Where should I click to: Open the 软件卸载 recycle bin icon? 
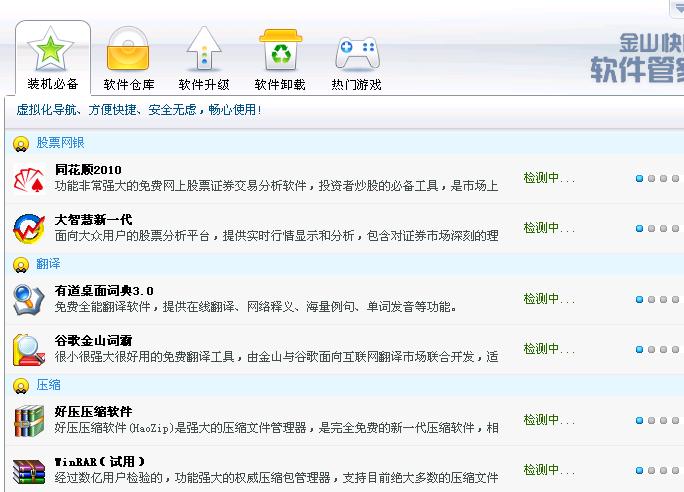click(x=280, y=49)
